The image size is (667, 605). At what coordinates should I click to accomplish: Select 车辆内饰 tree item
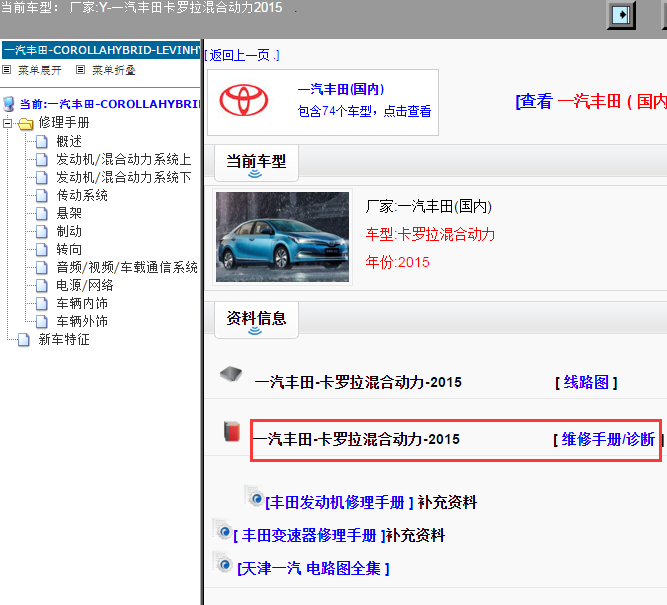(82, 304)
